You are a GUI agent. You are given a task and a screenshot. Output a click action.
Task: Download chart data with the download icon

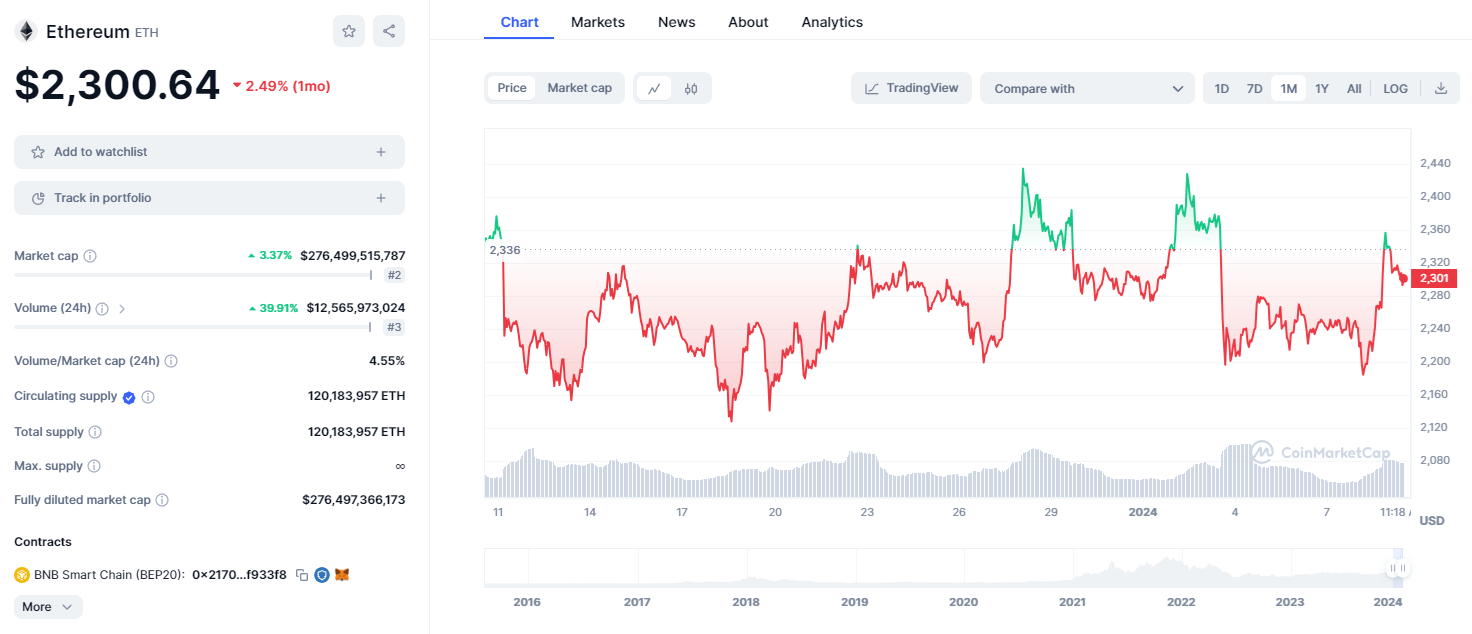[x=1441, y=88]
